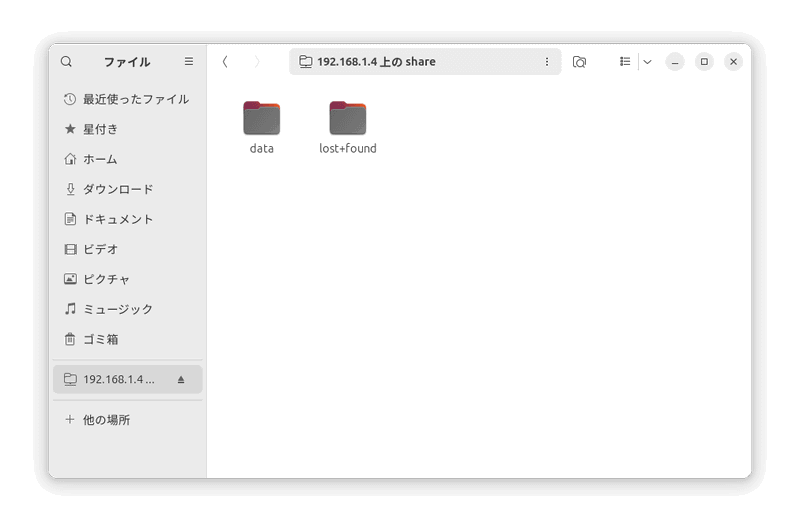The image size is (800, 531).
Task: Open ピクチャ folder in sidebar
Action: 128,279
